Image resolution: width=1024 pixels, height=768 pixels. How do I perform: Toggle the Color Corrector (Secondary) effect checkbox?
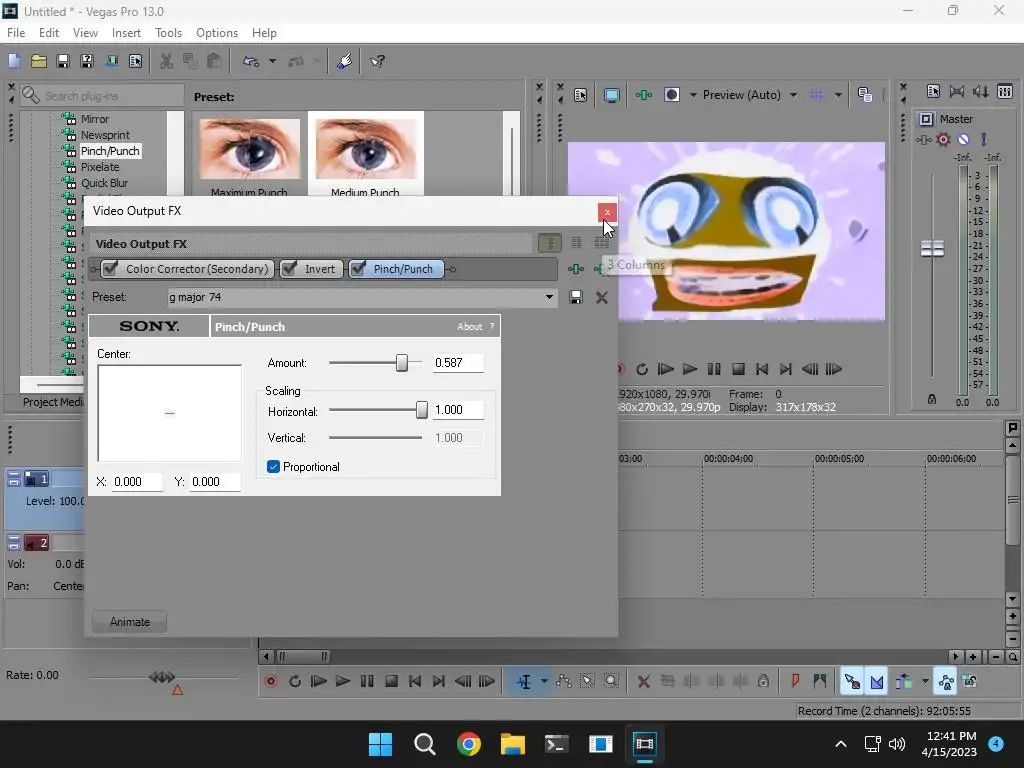pos(111,268)
